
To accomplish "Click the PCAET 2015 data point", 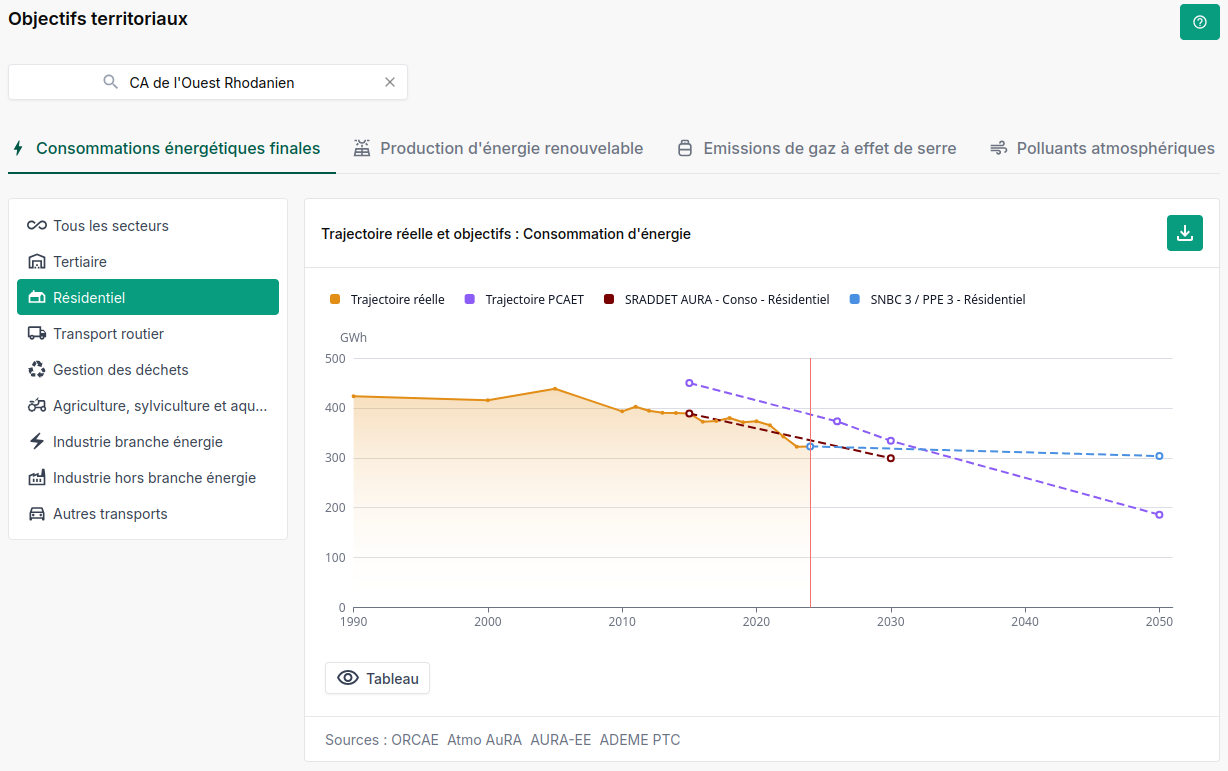I will point(689,383).
